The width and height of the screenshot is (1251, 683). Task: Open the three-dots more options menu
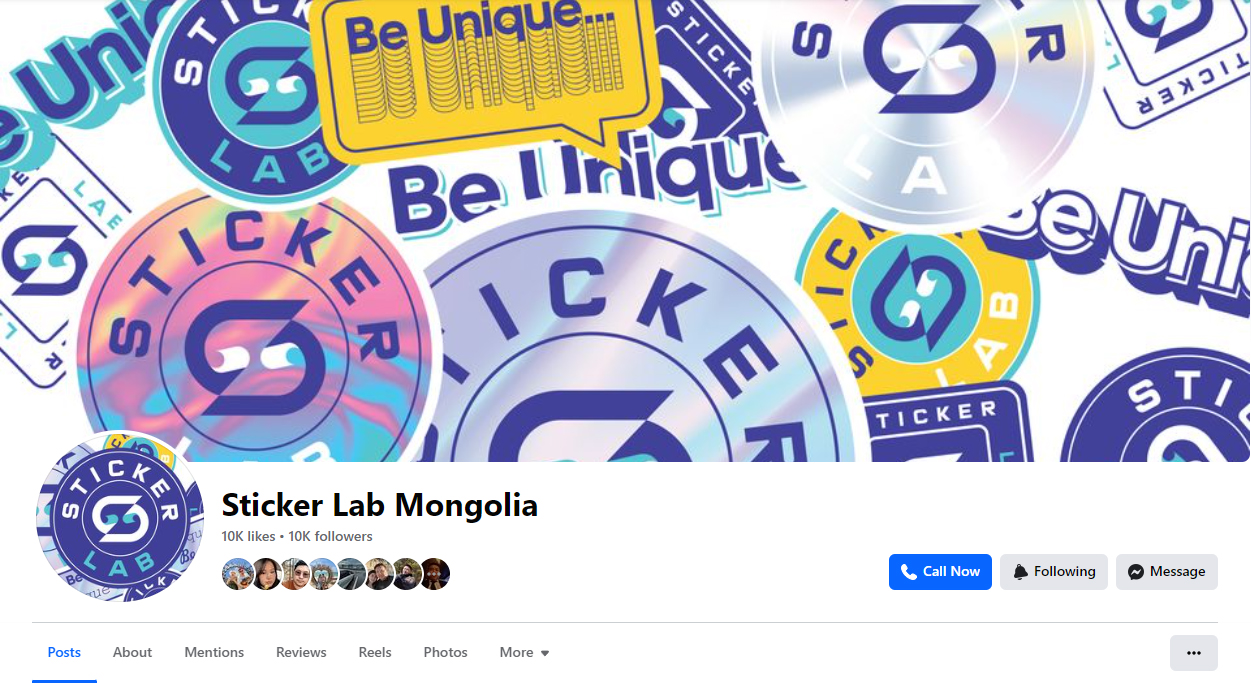pos(1193,653)
